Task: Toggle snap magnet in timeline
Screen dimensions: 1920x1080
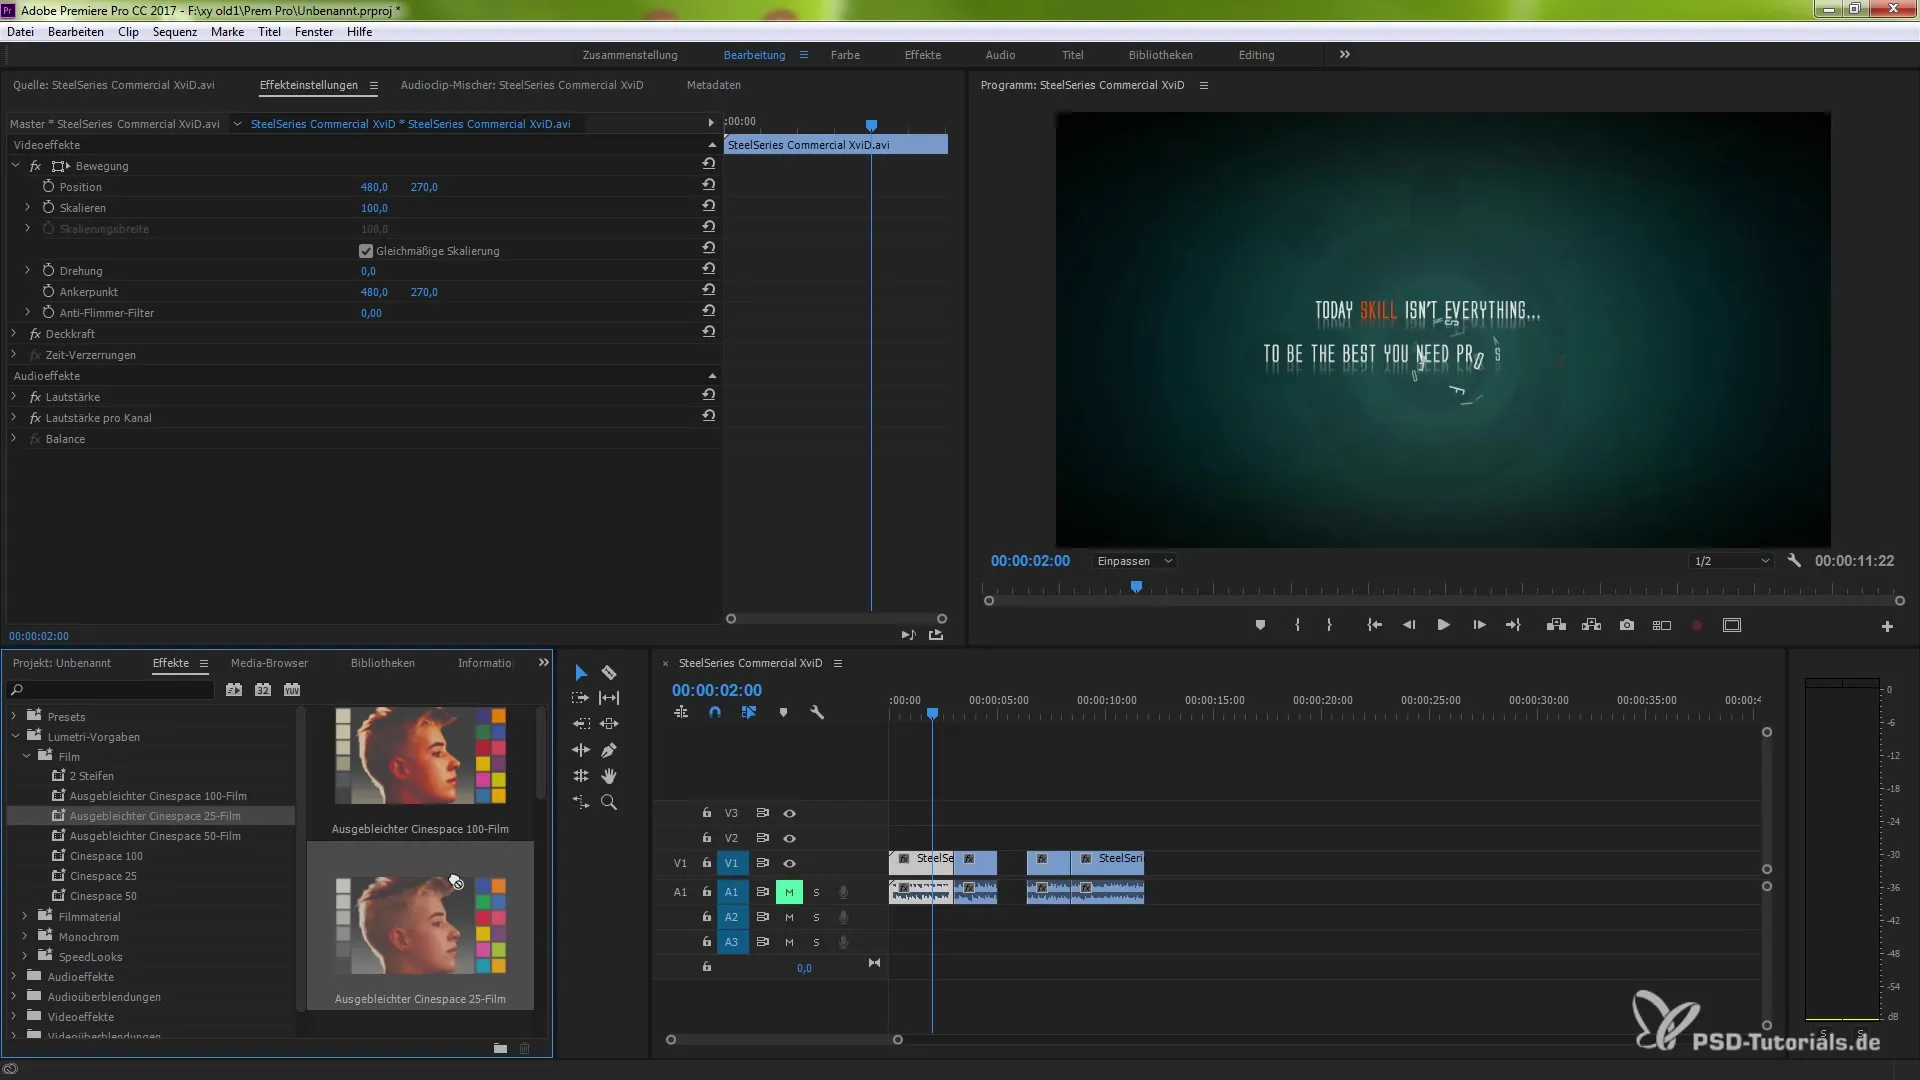Action: click(x=715, y=713)
